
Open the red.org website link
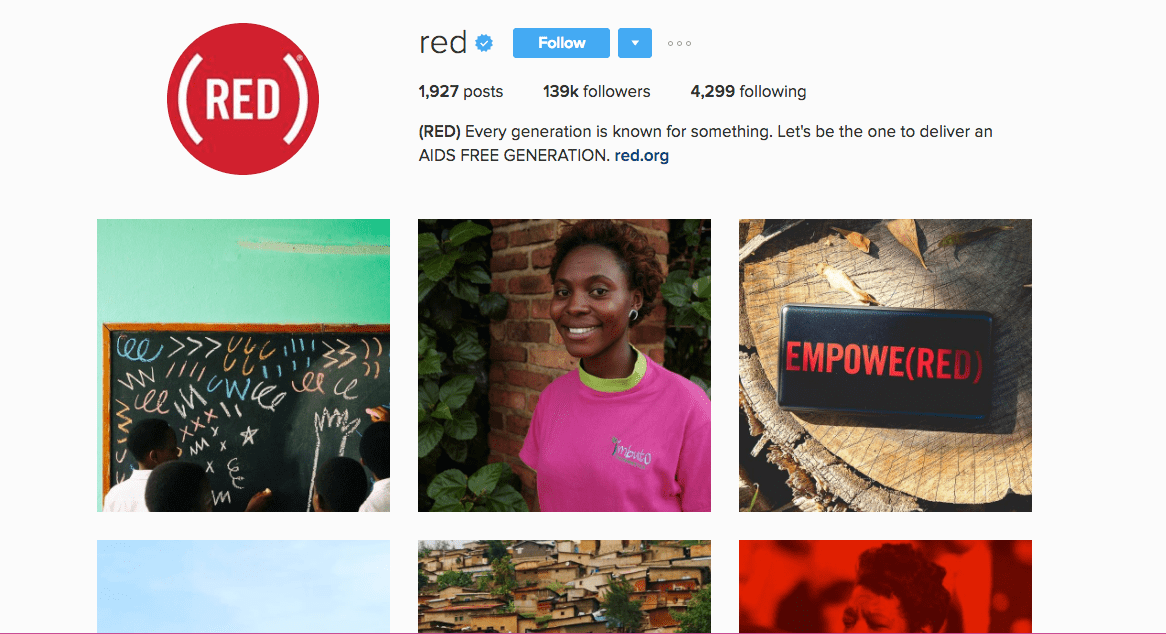[x=642, y=155]
